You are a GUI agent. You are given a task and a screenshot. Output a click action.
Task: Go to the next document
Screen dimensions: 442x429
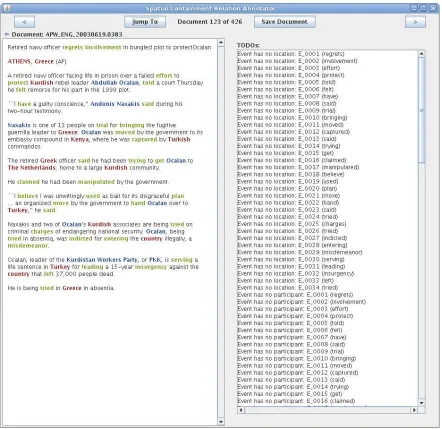pos(415,22)
